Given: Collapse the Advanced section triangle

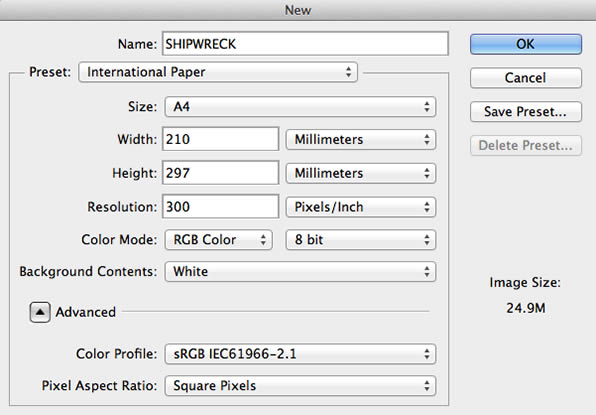Looking at the screenshot, I should pos(40,312).
